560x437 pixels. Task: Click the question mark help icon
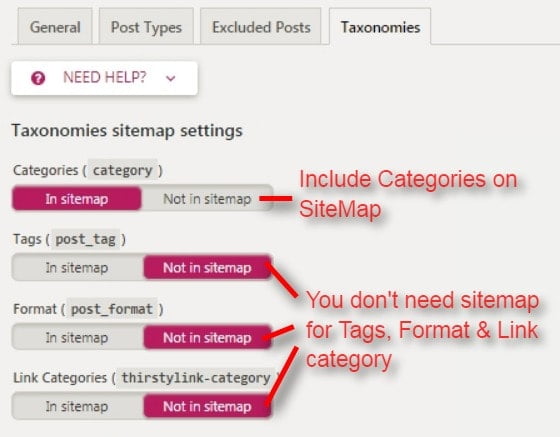pos(38,78)
